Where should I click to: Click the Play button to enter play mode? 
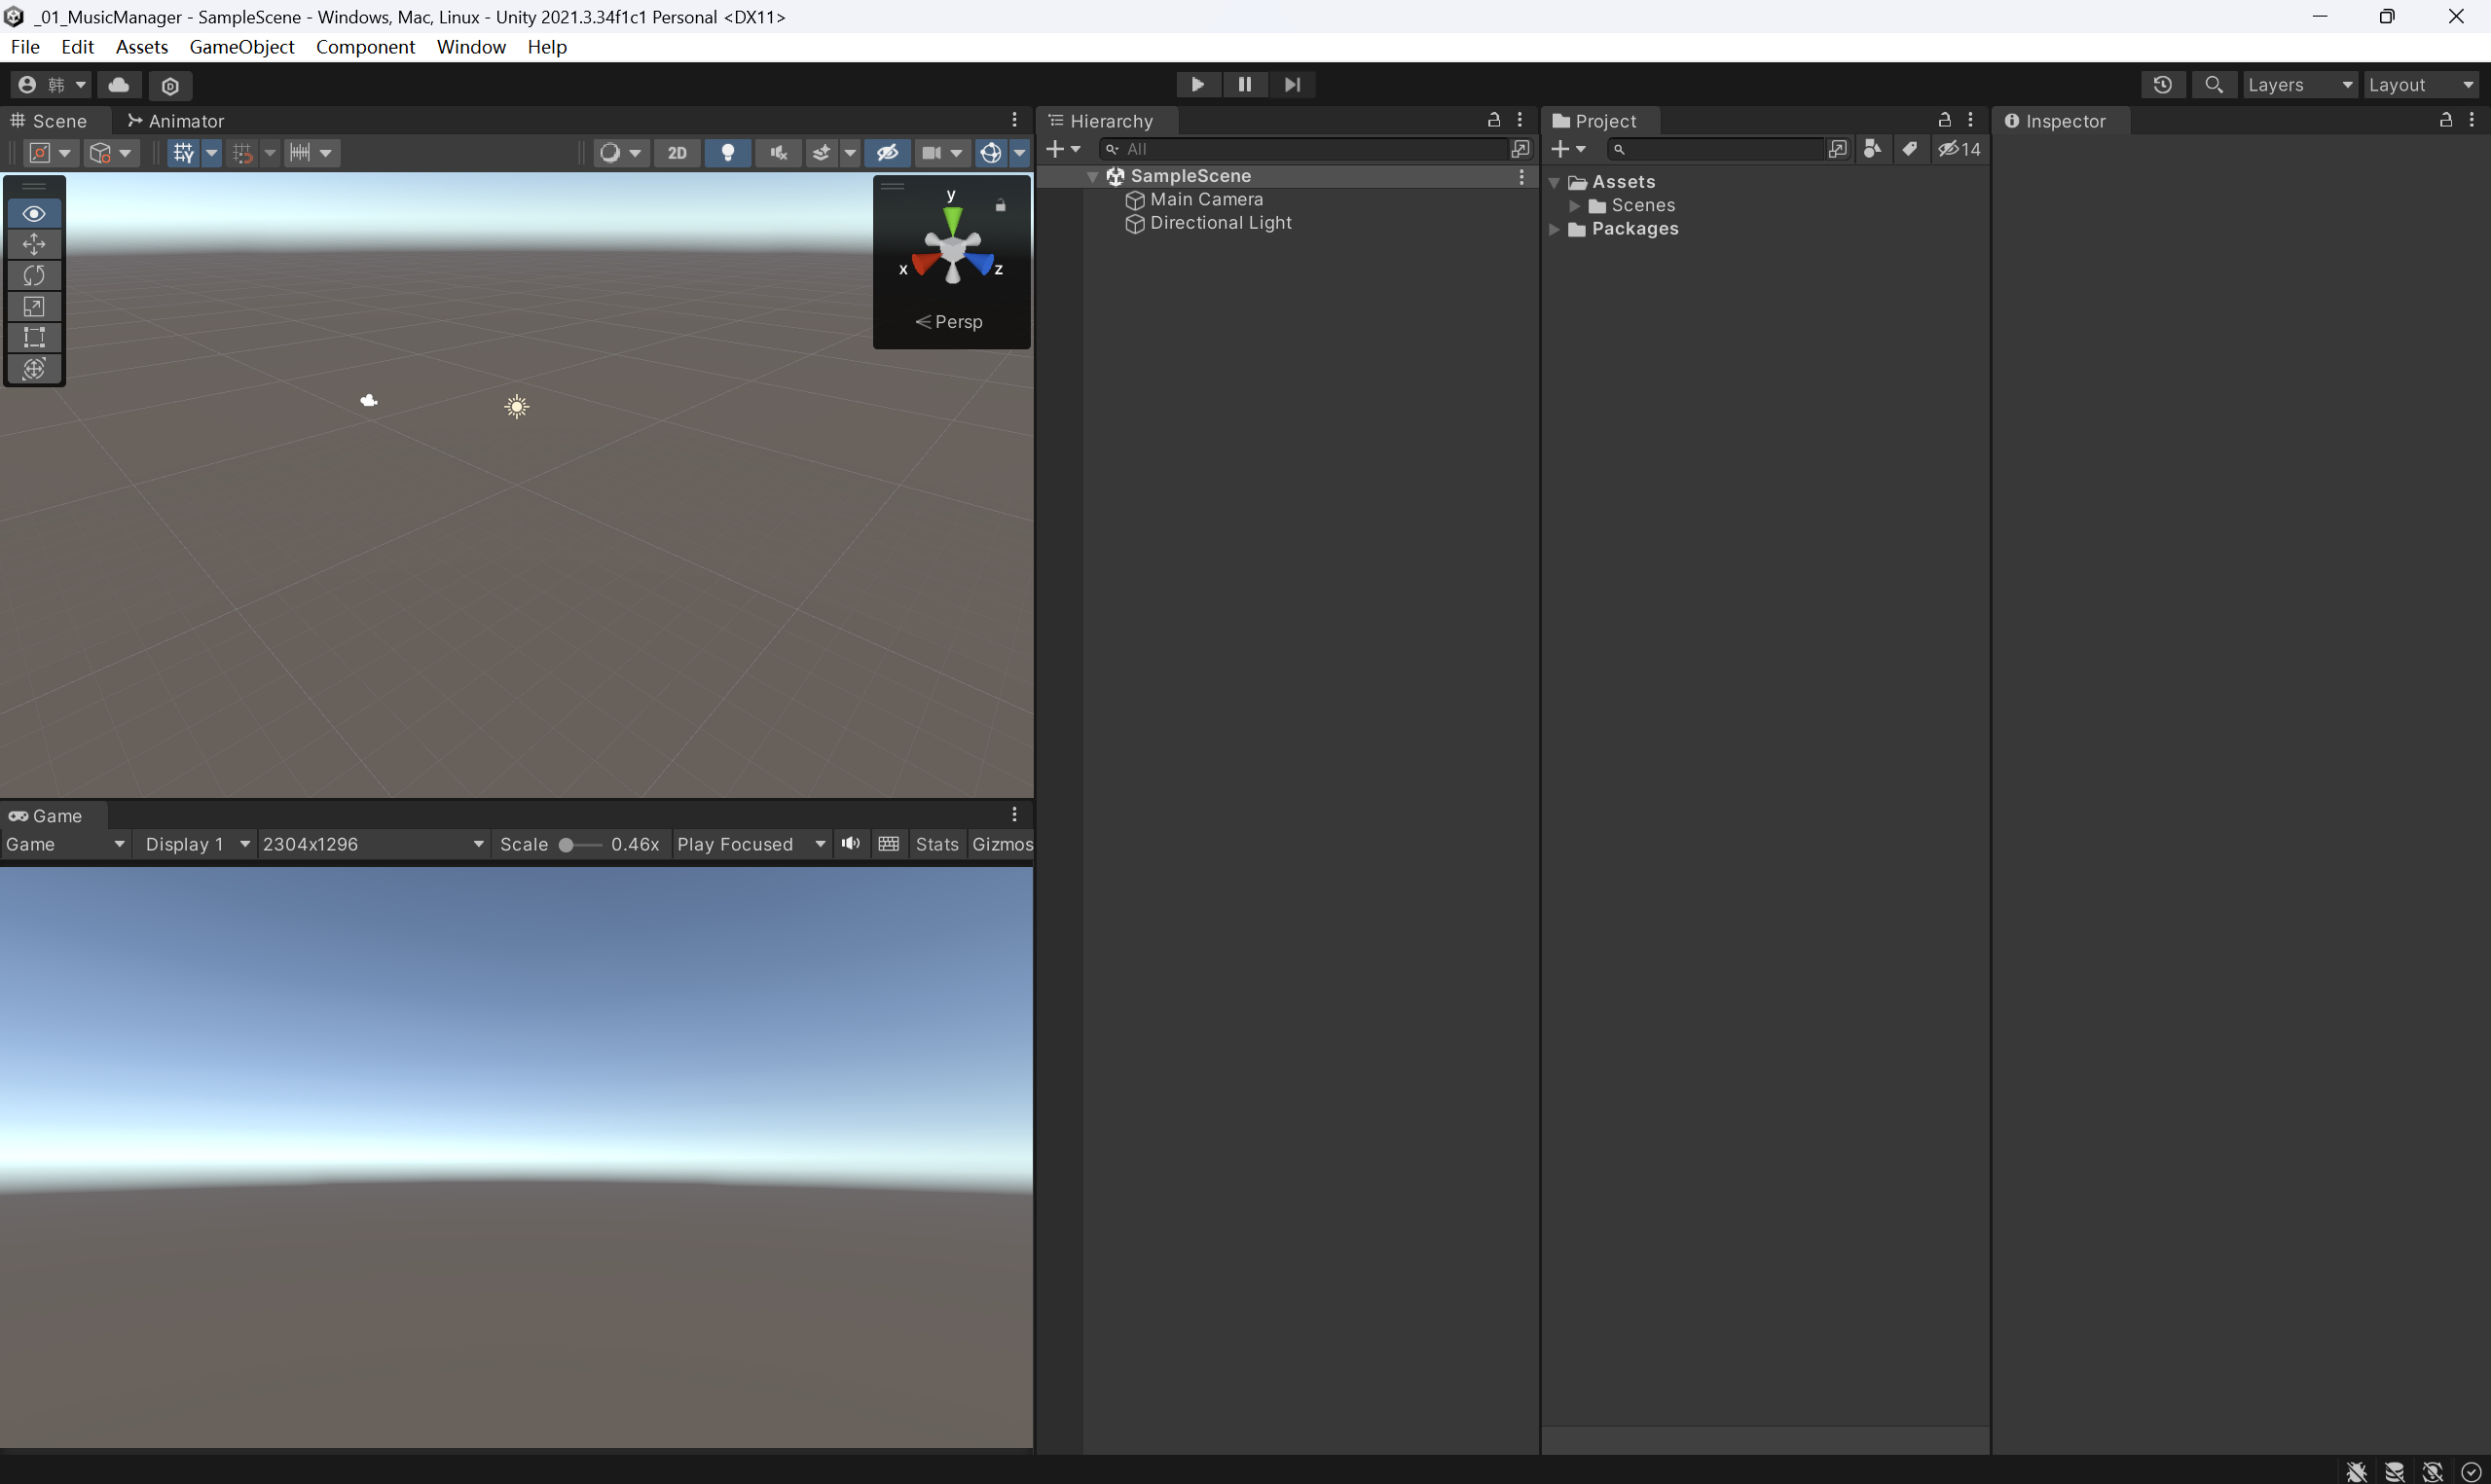pos(1197,85)
